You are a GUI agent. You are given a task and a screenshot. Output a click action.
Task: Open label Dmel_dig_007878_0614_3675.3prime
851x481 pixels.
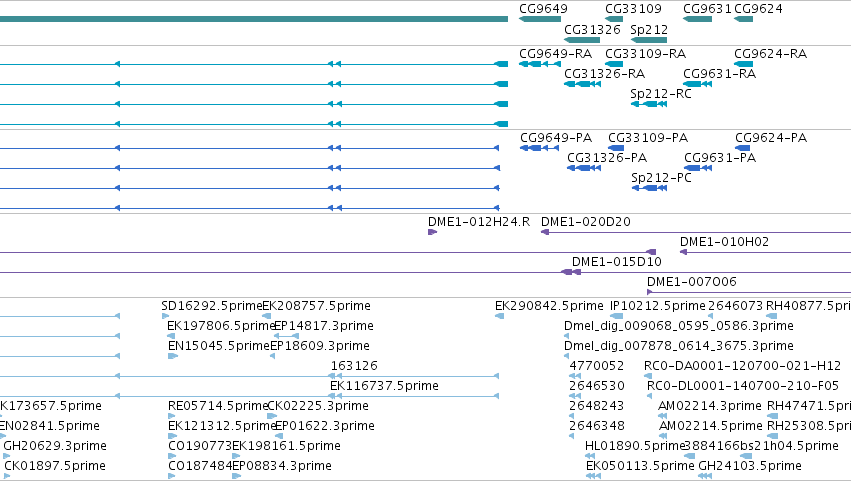(x=679, y=346)
